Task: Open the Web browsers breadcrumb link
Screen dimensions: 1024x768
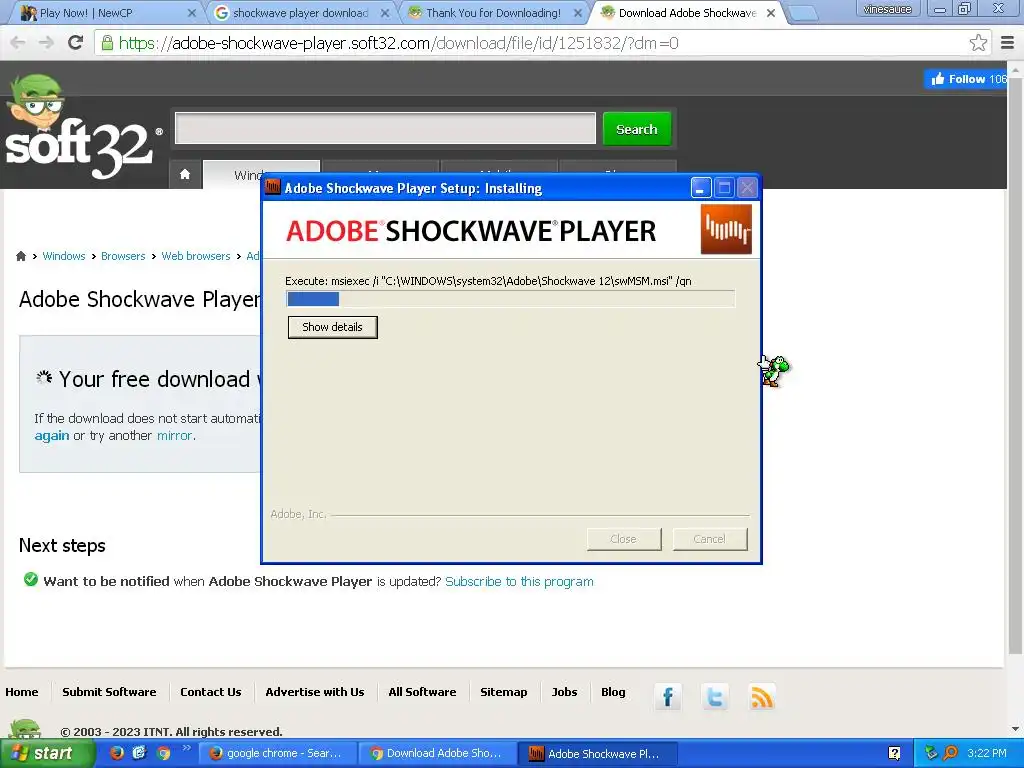Action: click(x=196, y=256)
